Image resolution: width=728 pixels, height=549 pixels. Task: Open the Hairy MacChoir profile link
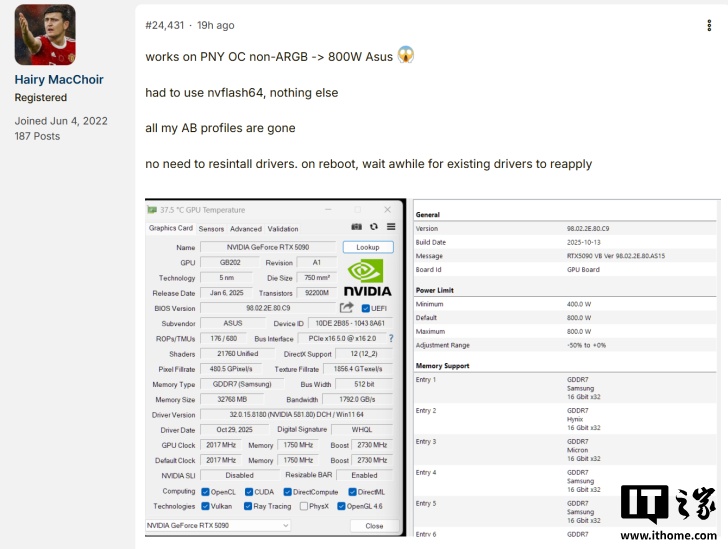pyautogui.click(x=58, y=79)
